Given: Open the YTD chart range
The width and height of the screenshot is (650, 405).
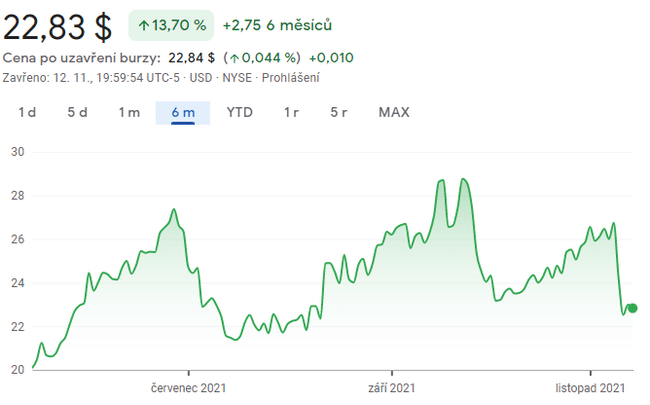Looking at the screenshot, I should coord(240,112).
